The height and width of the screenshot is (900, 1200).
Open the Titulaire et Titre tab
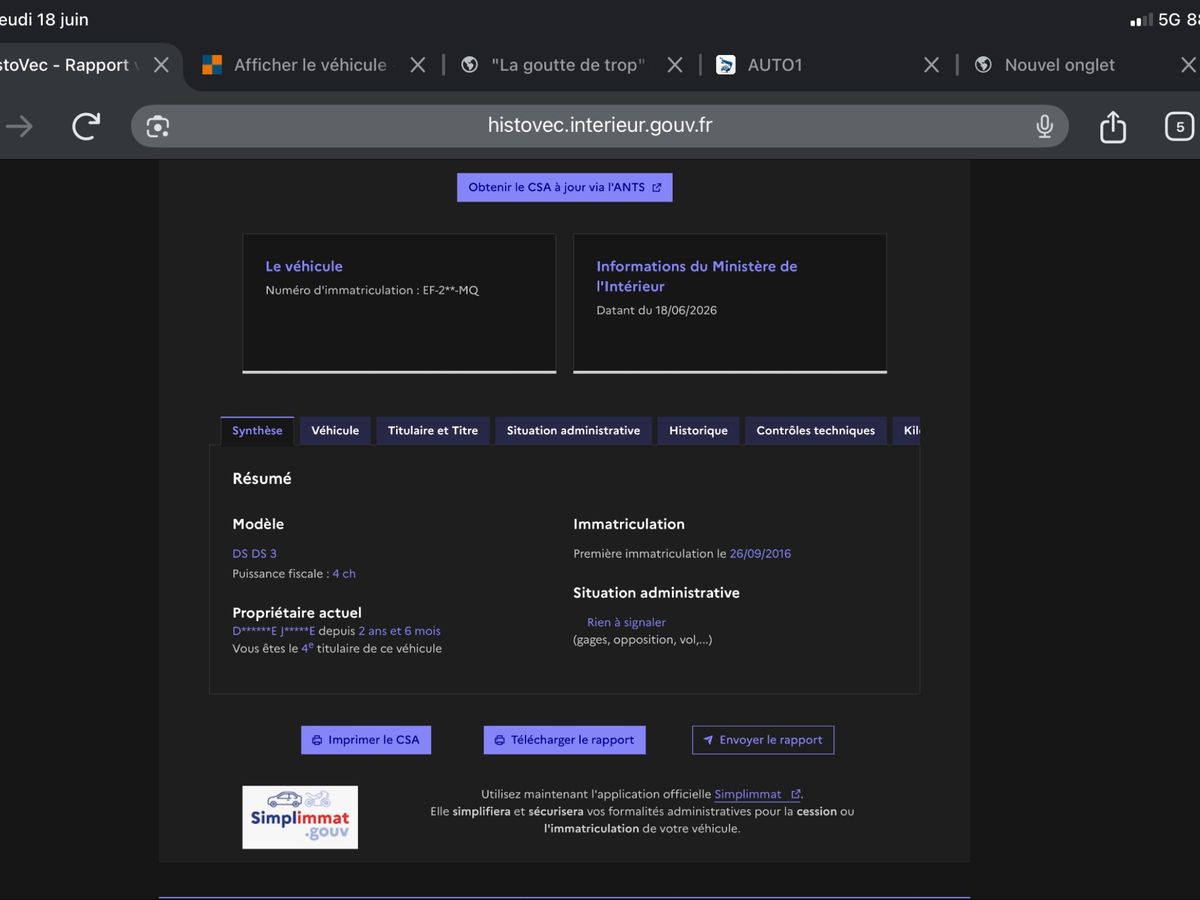point(433,431)
